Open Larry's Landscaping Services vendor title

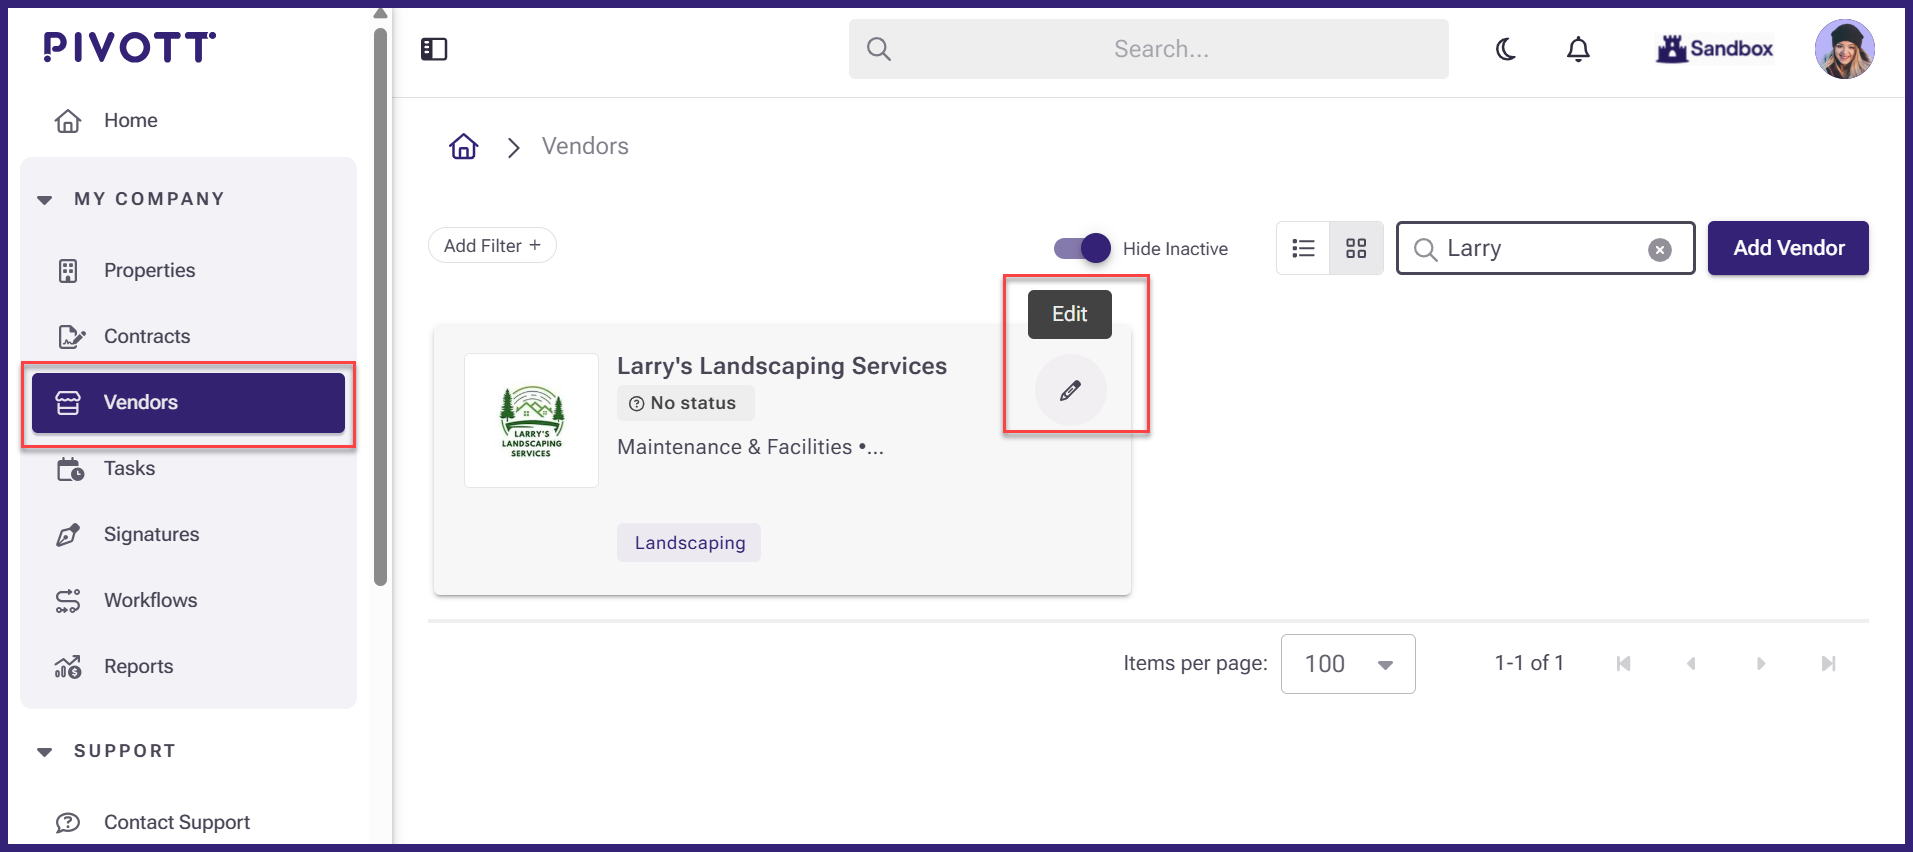[x=782, y=366]
